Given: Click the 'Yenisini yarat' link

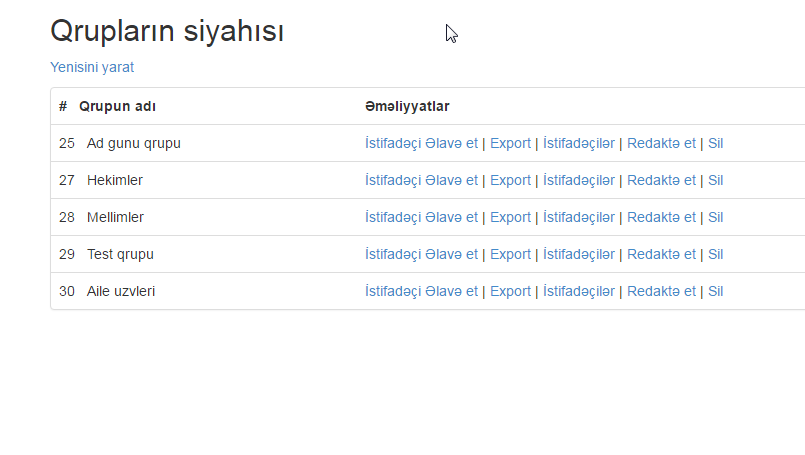Looking at the screenshot, I should (92, 67).
